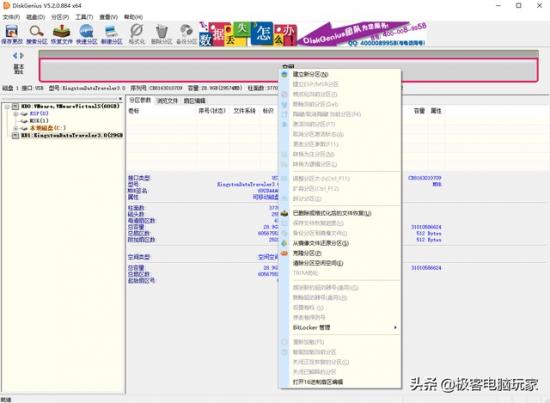Click the Backup Partition toolbar icon
Viewport: 550px width, 403px height.
click(186, 32)
